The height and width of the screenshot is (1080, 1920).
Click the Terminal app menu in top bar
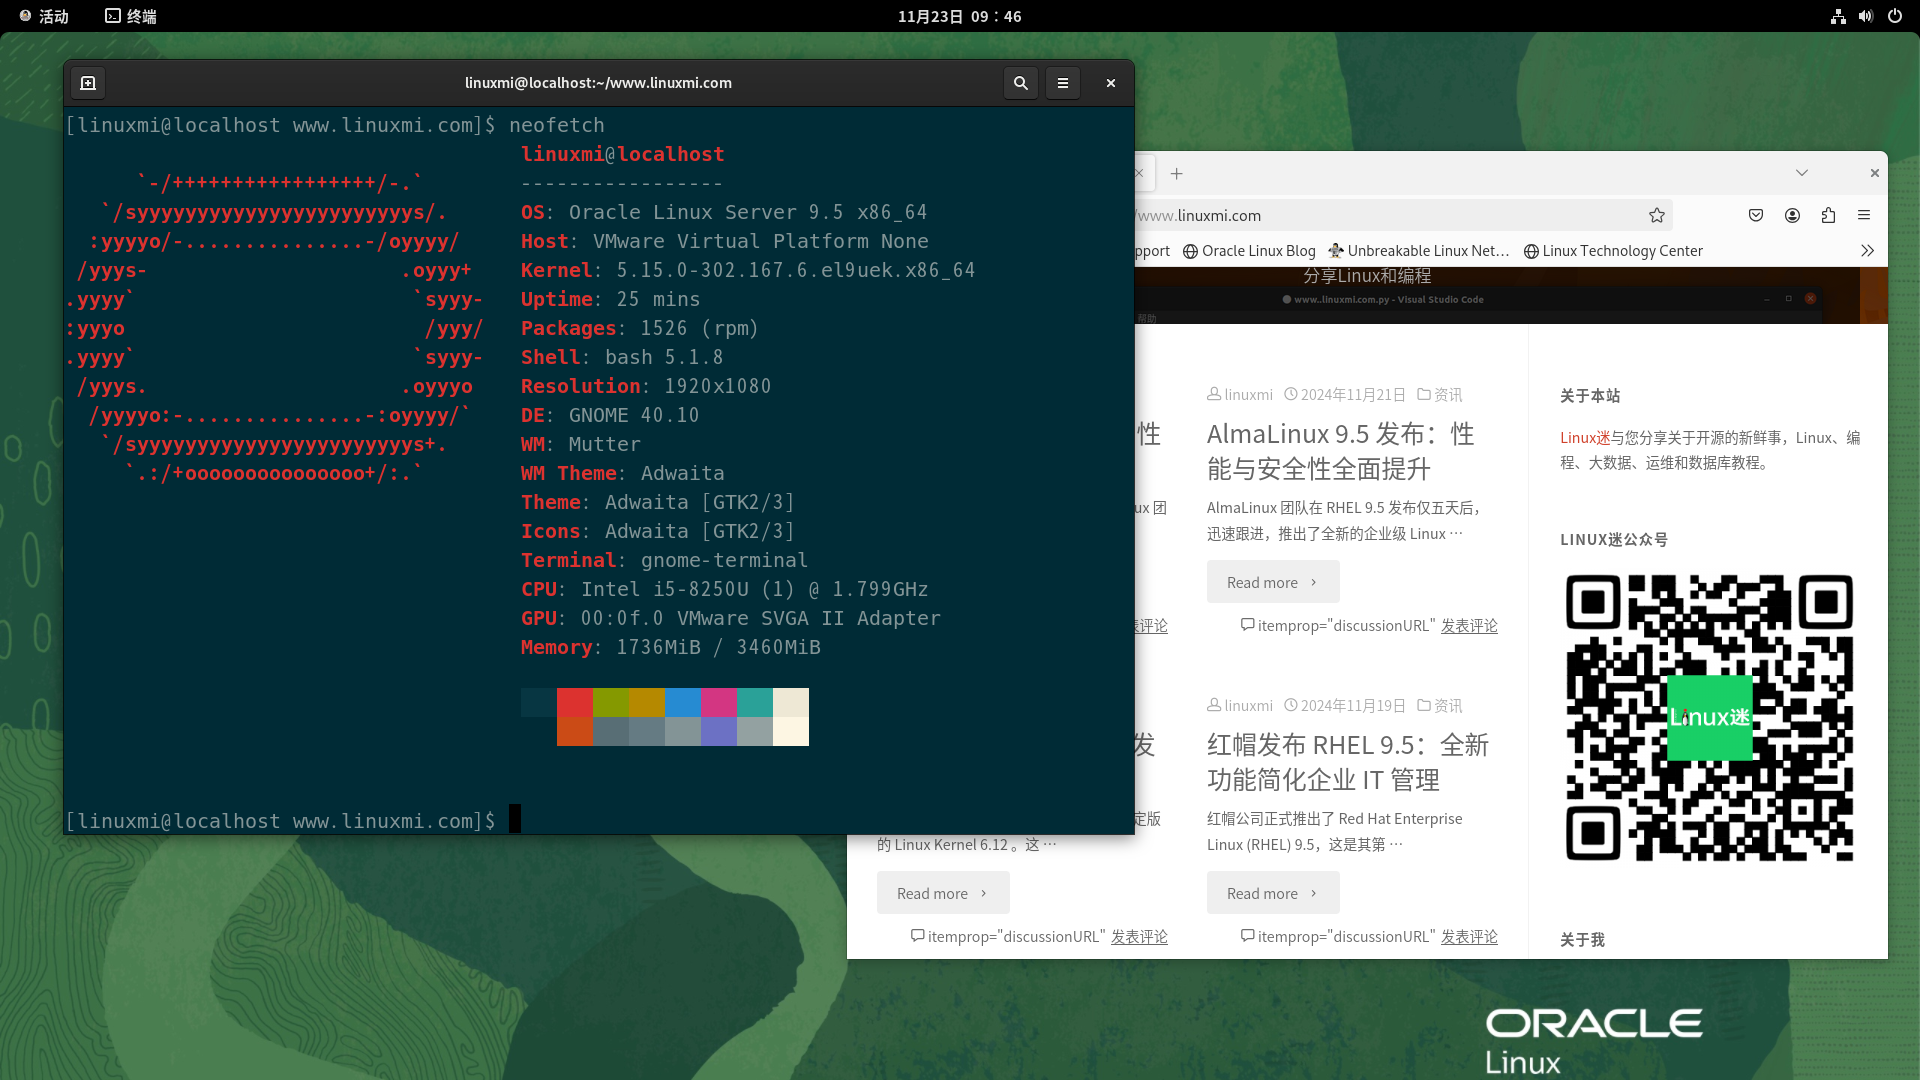131,16
